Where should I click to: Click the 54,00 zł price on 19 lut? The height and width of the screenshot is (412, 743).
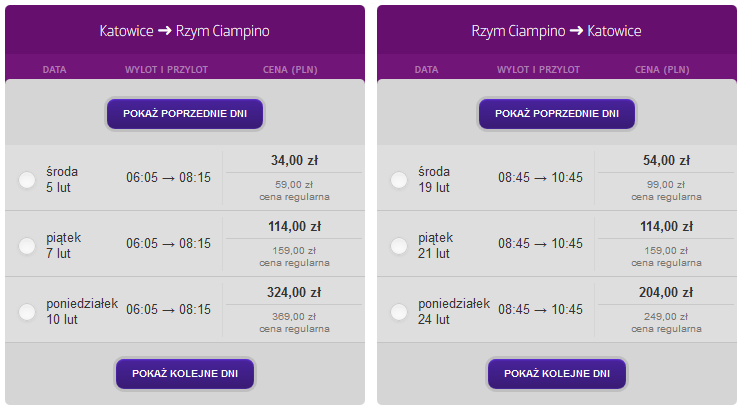666,160
